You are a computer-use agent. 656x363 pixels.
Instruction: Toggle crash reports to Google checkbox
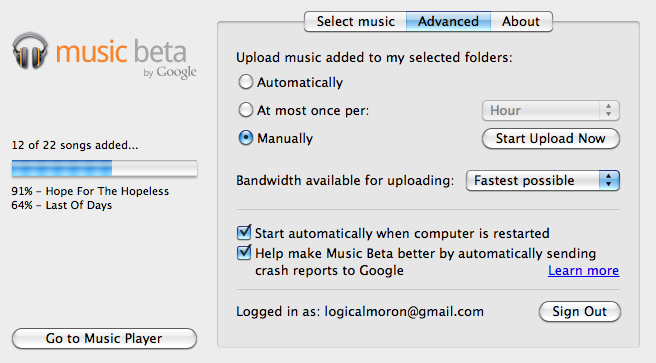click(x=244, y=253)
